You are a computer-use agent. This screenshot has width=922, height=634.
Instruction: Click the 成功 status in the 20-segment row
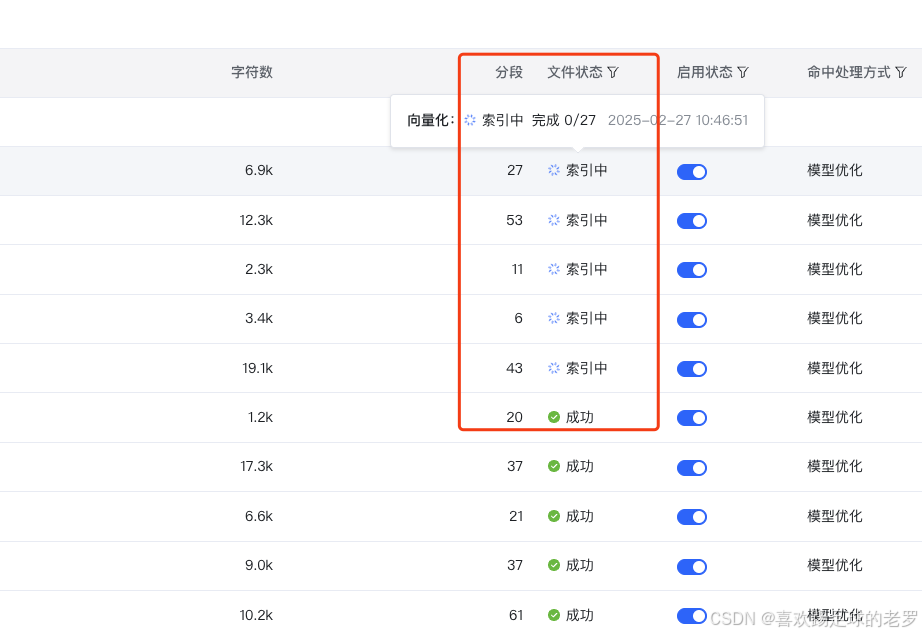[580, 418]
